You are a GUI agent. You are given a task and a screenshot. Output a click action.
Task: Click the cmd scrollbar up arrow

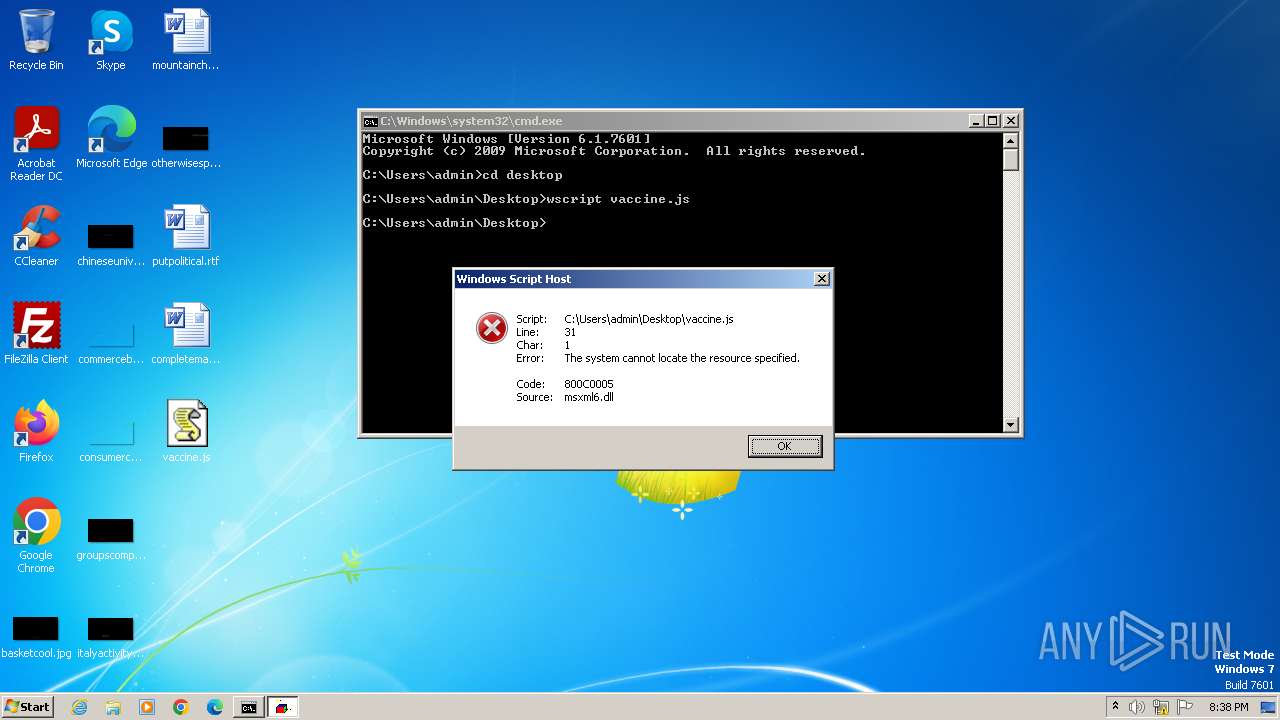1011,140
